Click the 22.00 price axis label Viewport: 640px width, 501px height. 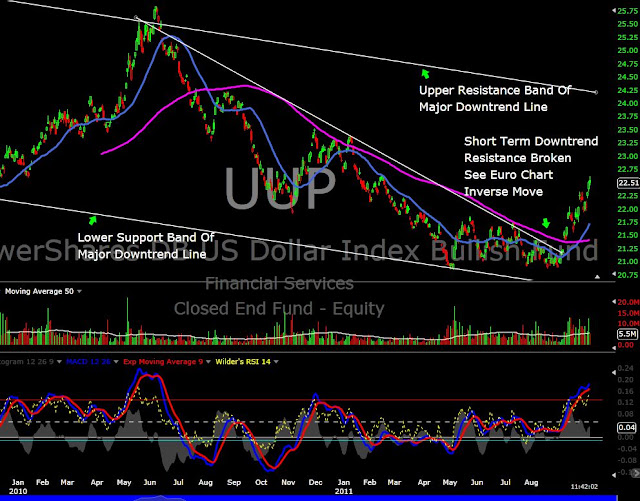[x=629, y=209]
